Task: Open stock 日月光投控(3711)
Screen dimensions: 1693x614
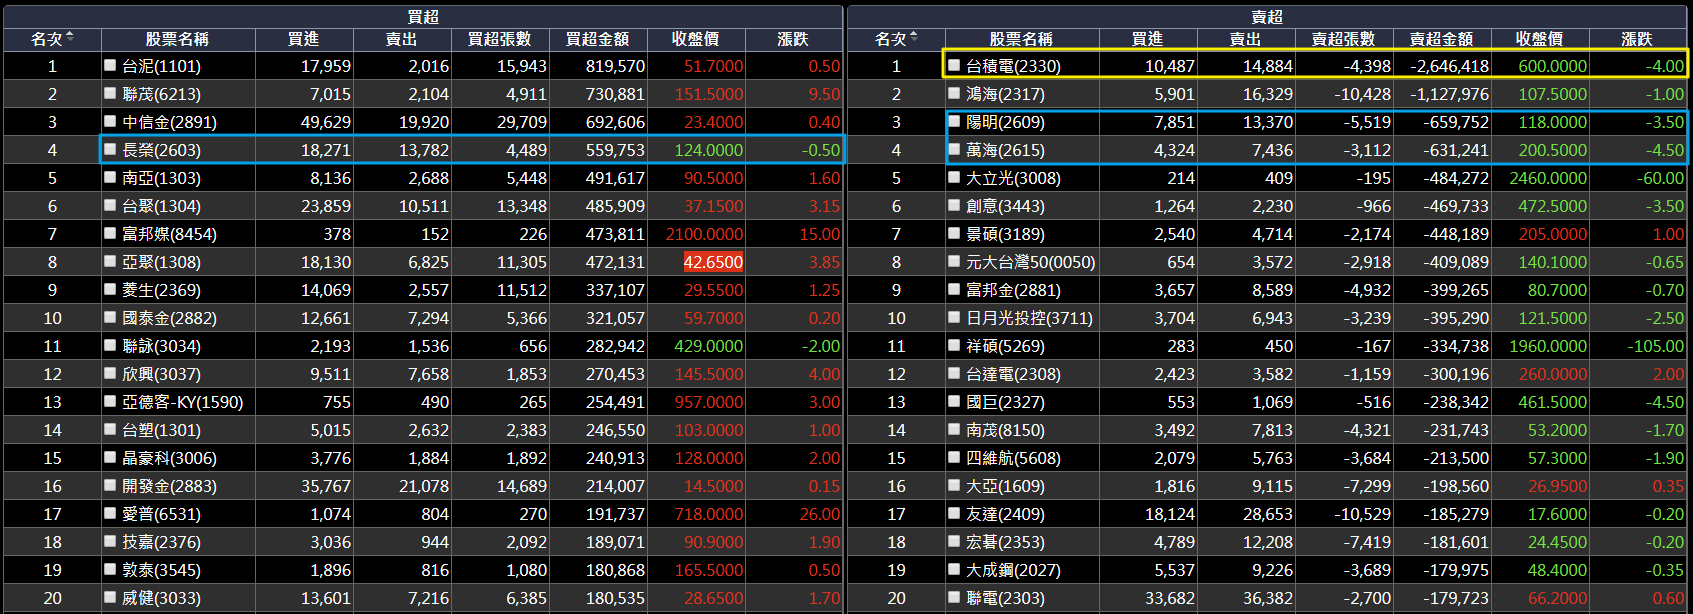Action: [1029, 318]
